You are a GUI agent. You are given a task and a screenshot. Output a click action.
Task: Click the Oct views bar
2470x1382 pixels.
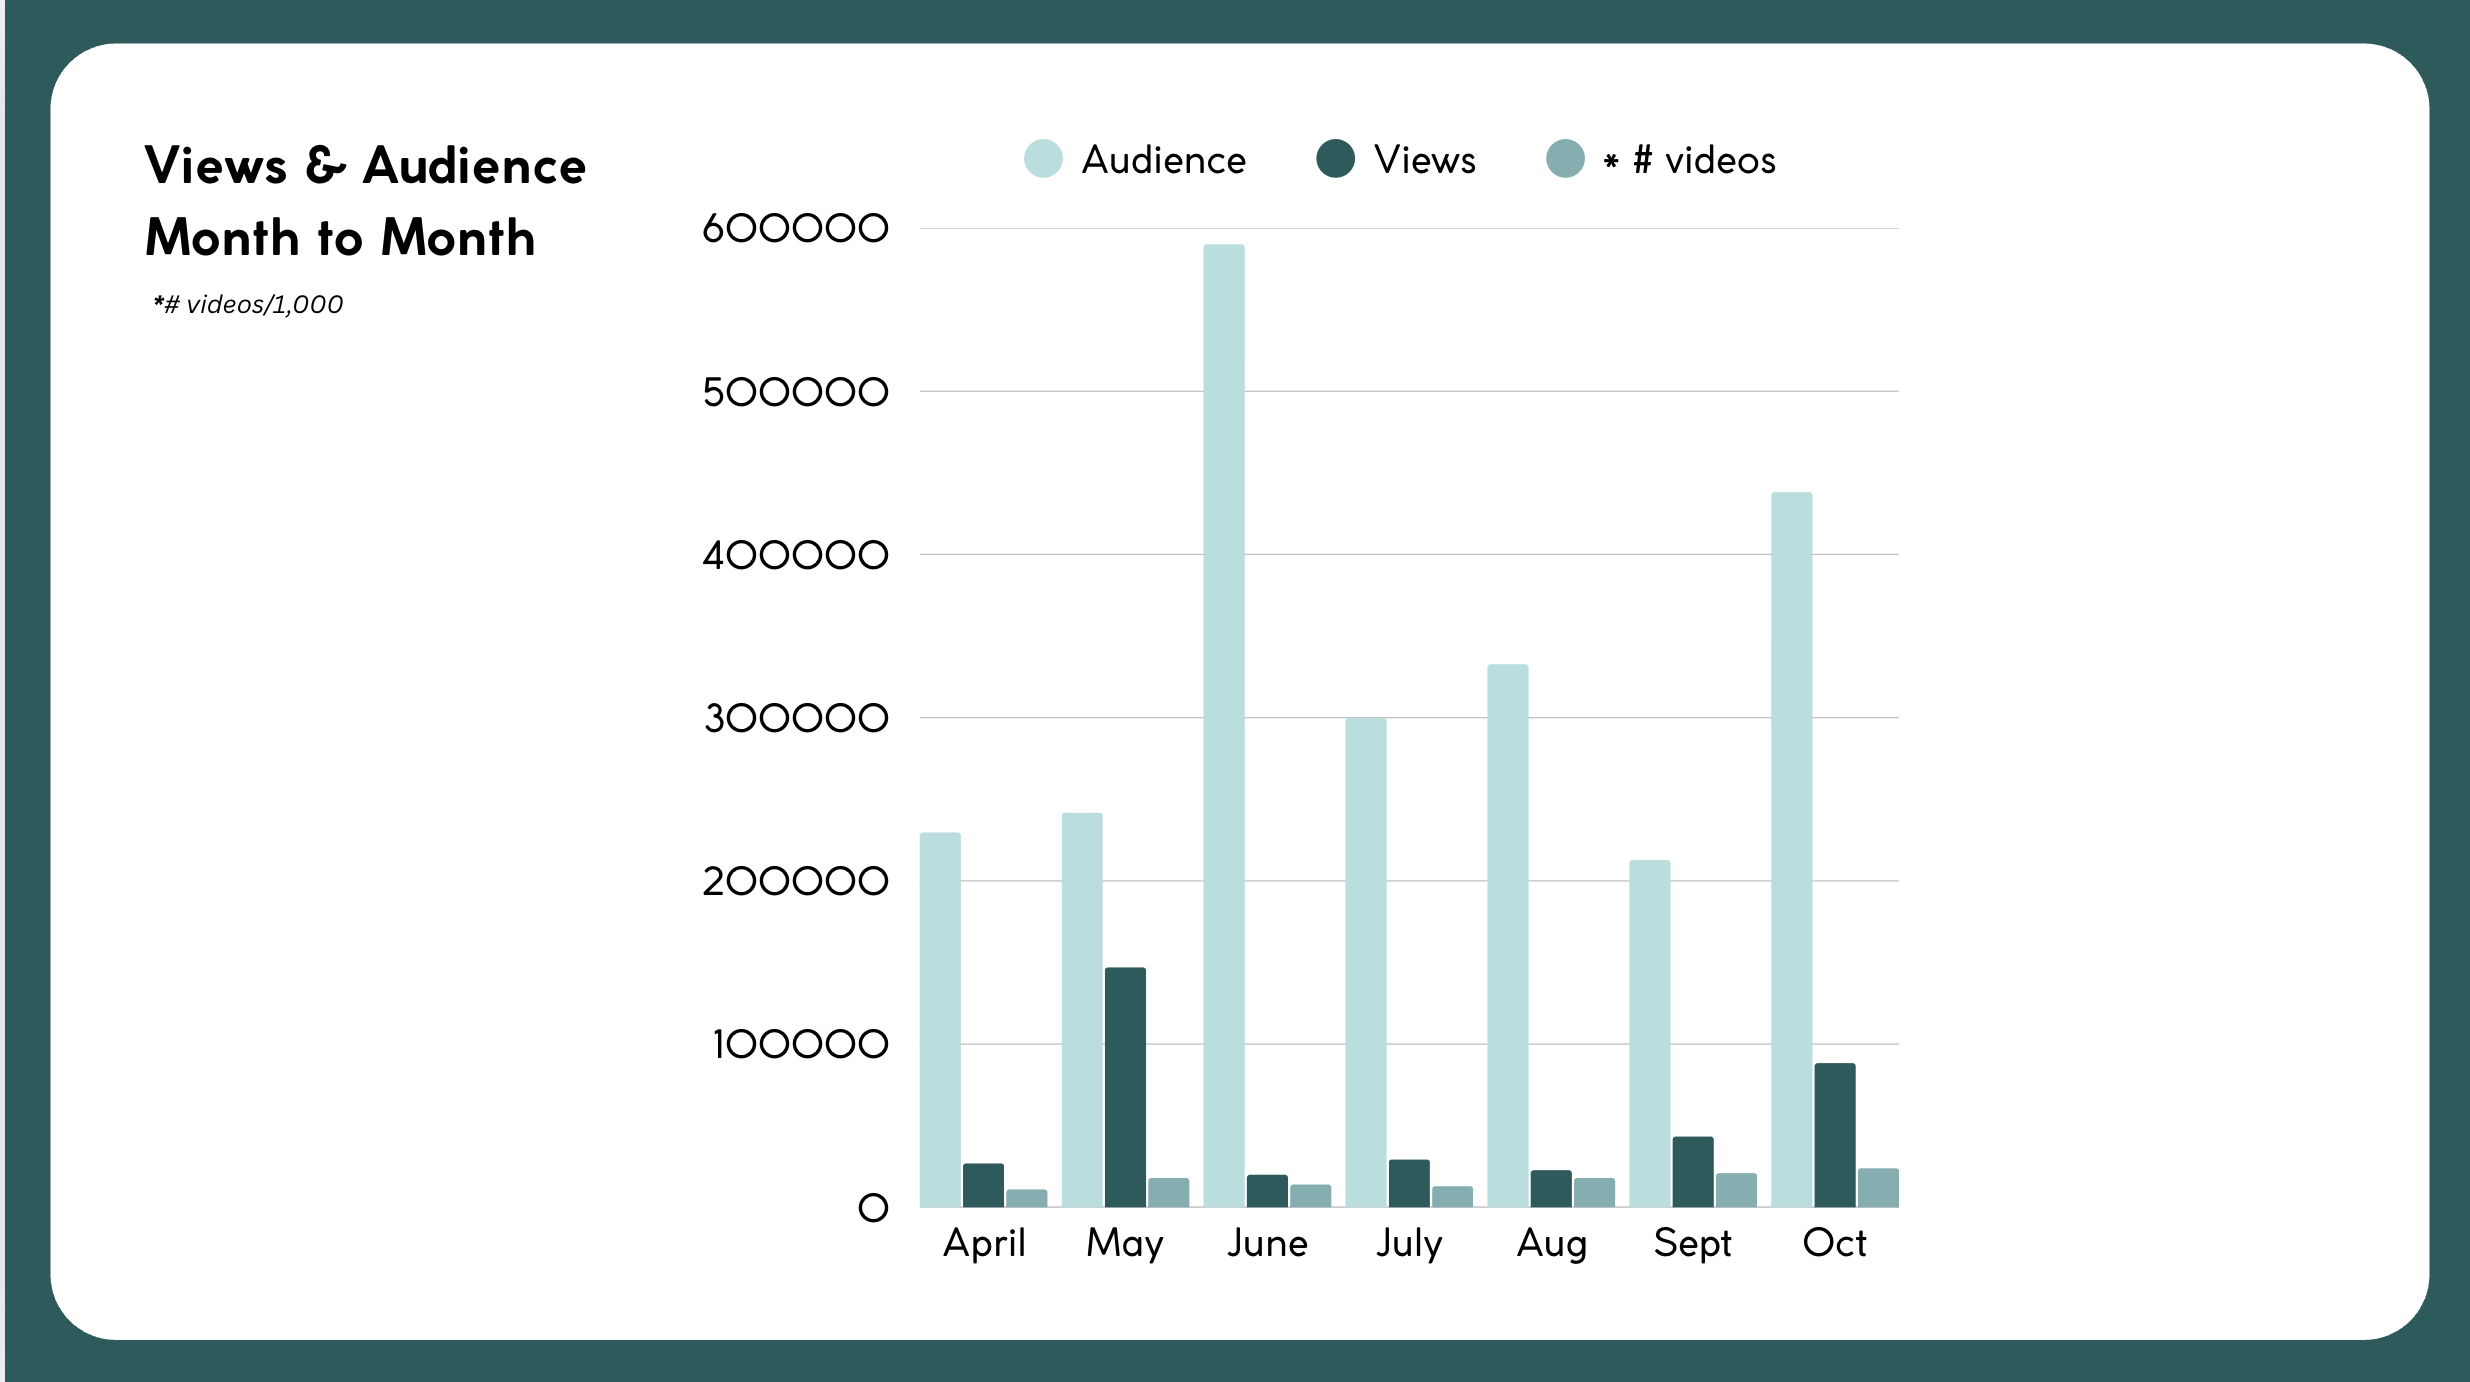pos(1835,1135)
